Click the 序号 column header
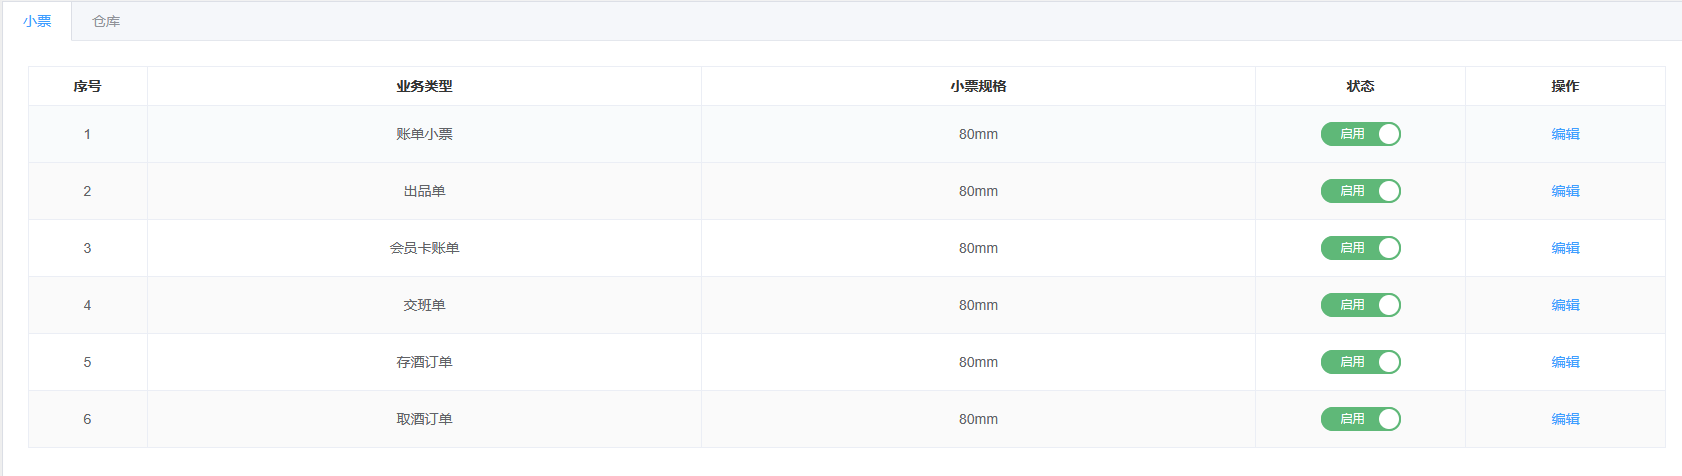 pyautogui.click(x=87, y=86)
